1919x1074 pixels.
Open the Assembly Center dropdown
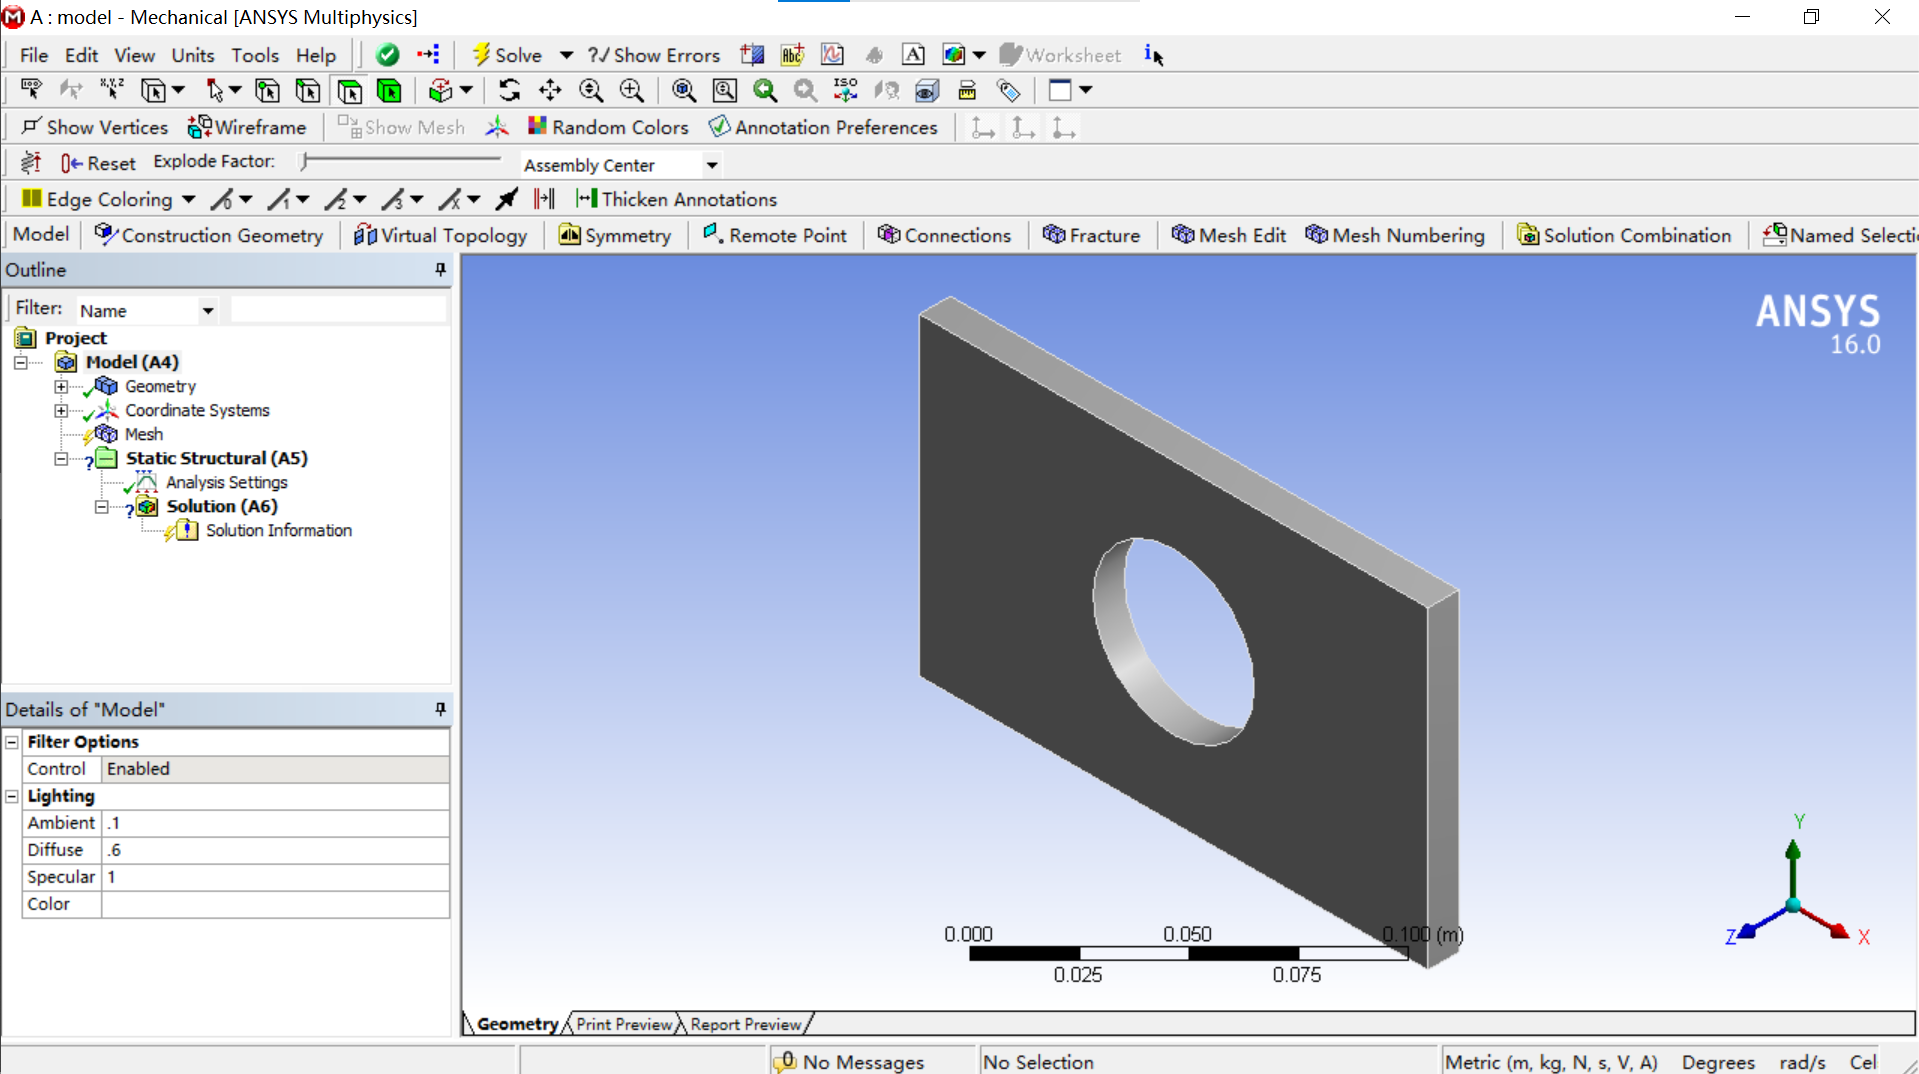tap(711, 164)
